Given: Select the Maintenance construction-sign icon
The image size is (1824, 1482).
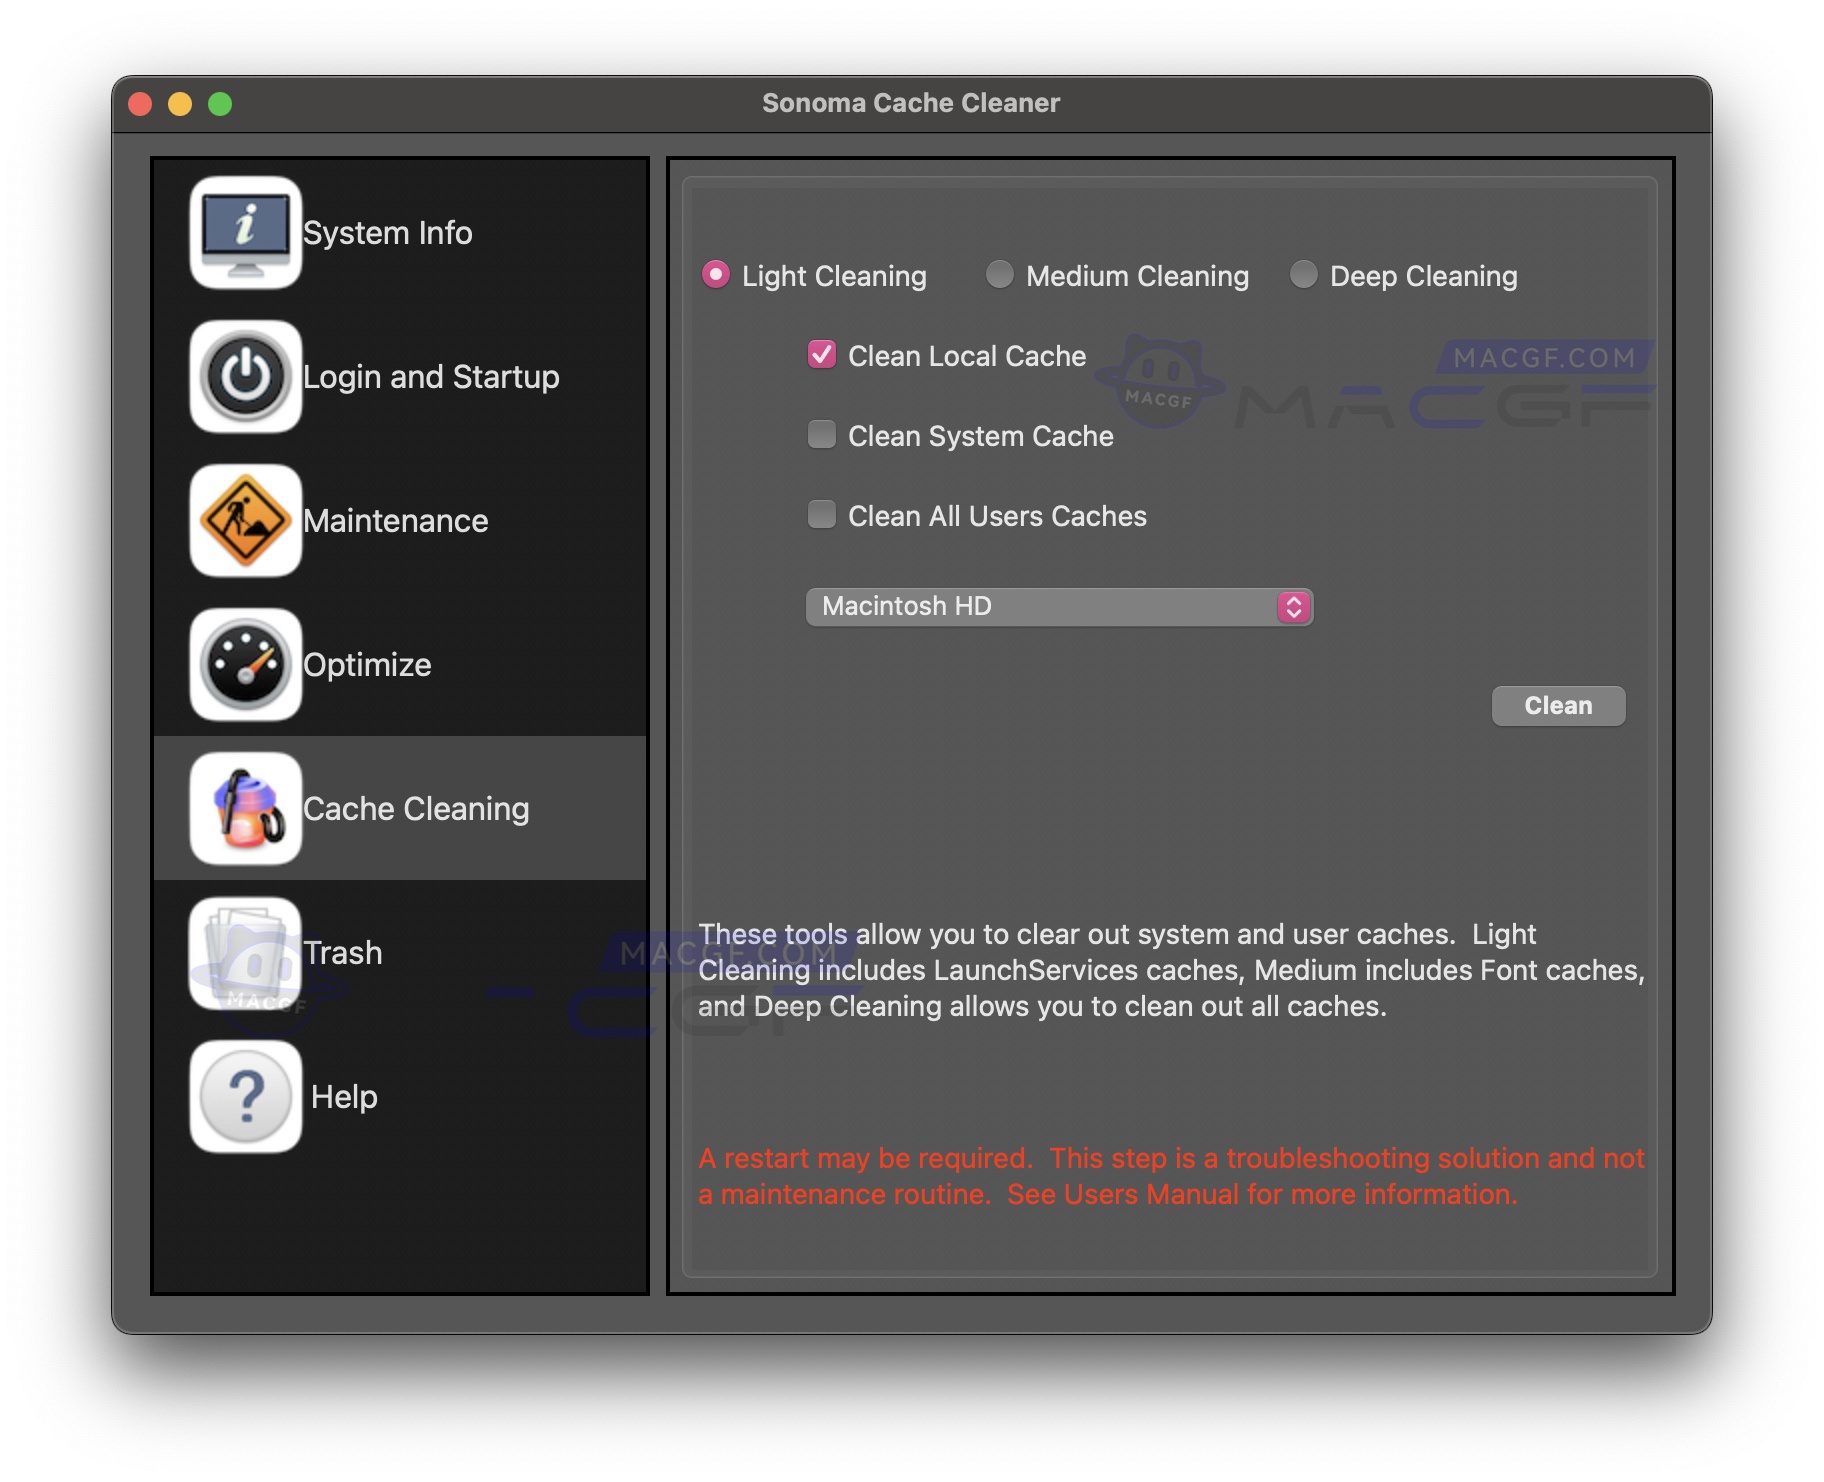Looking at the screenshot, I should click(x=245, y=520).
